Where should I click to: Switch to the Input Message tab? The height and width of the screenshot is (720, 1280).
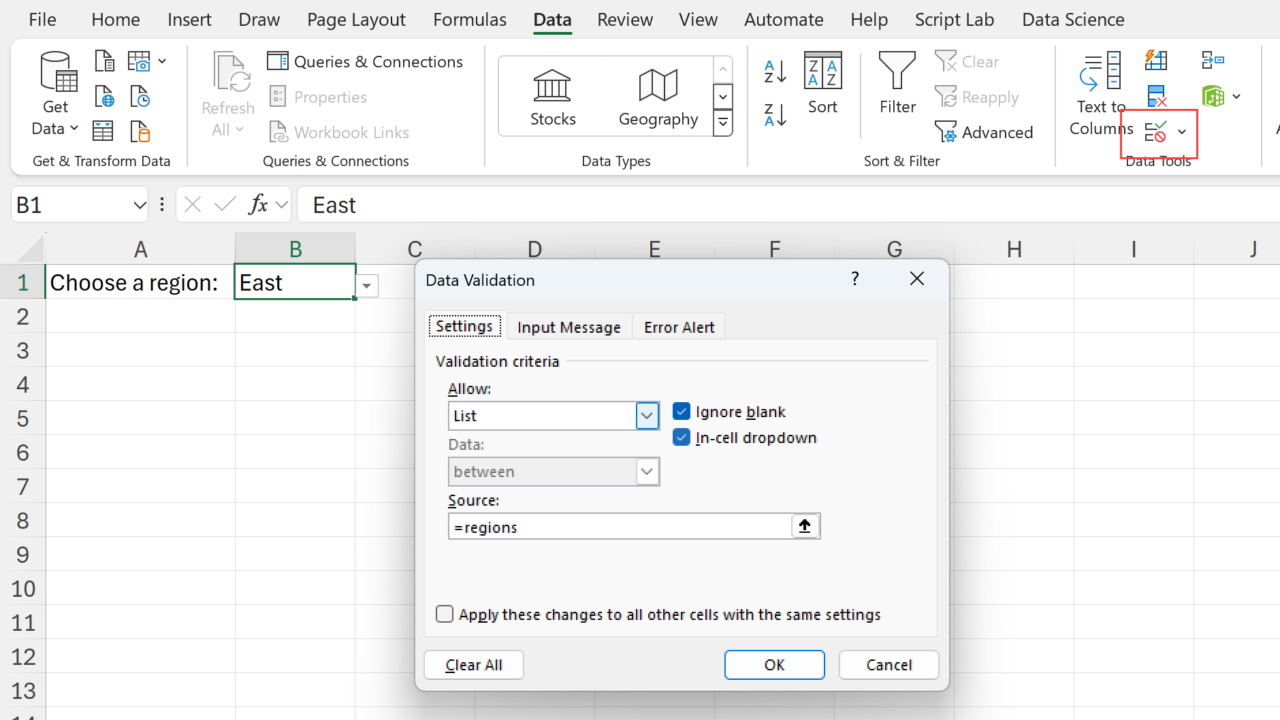coord(568,327)
